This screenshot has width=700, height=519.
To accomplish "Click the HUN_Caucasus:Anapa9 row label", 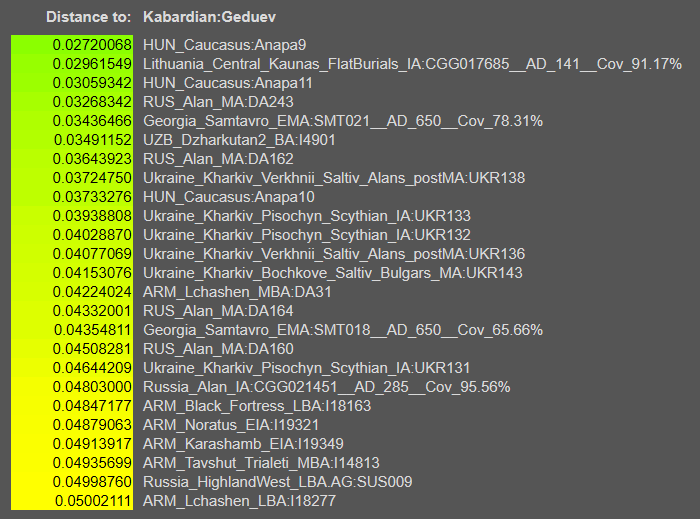I will click(x=224, y=45).
